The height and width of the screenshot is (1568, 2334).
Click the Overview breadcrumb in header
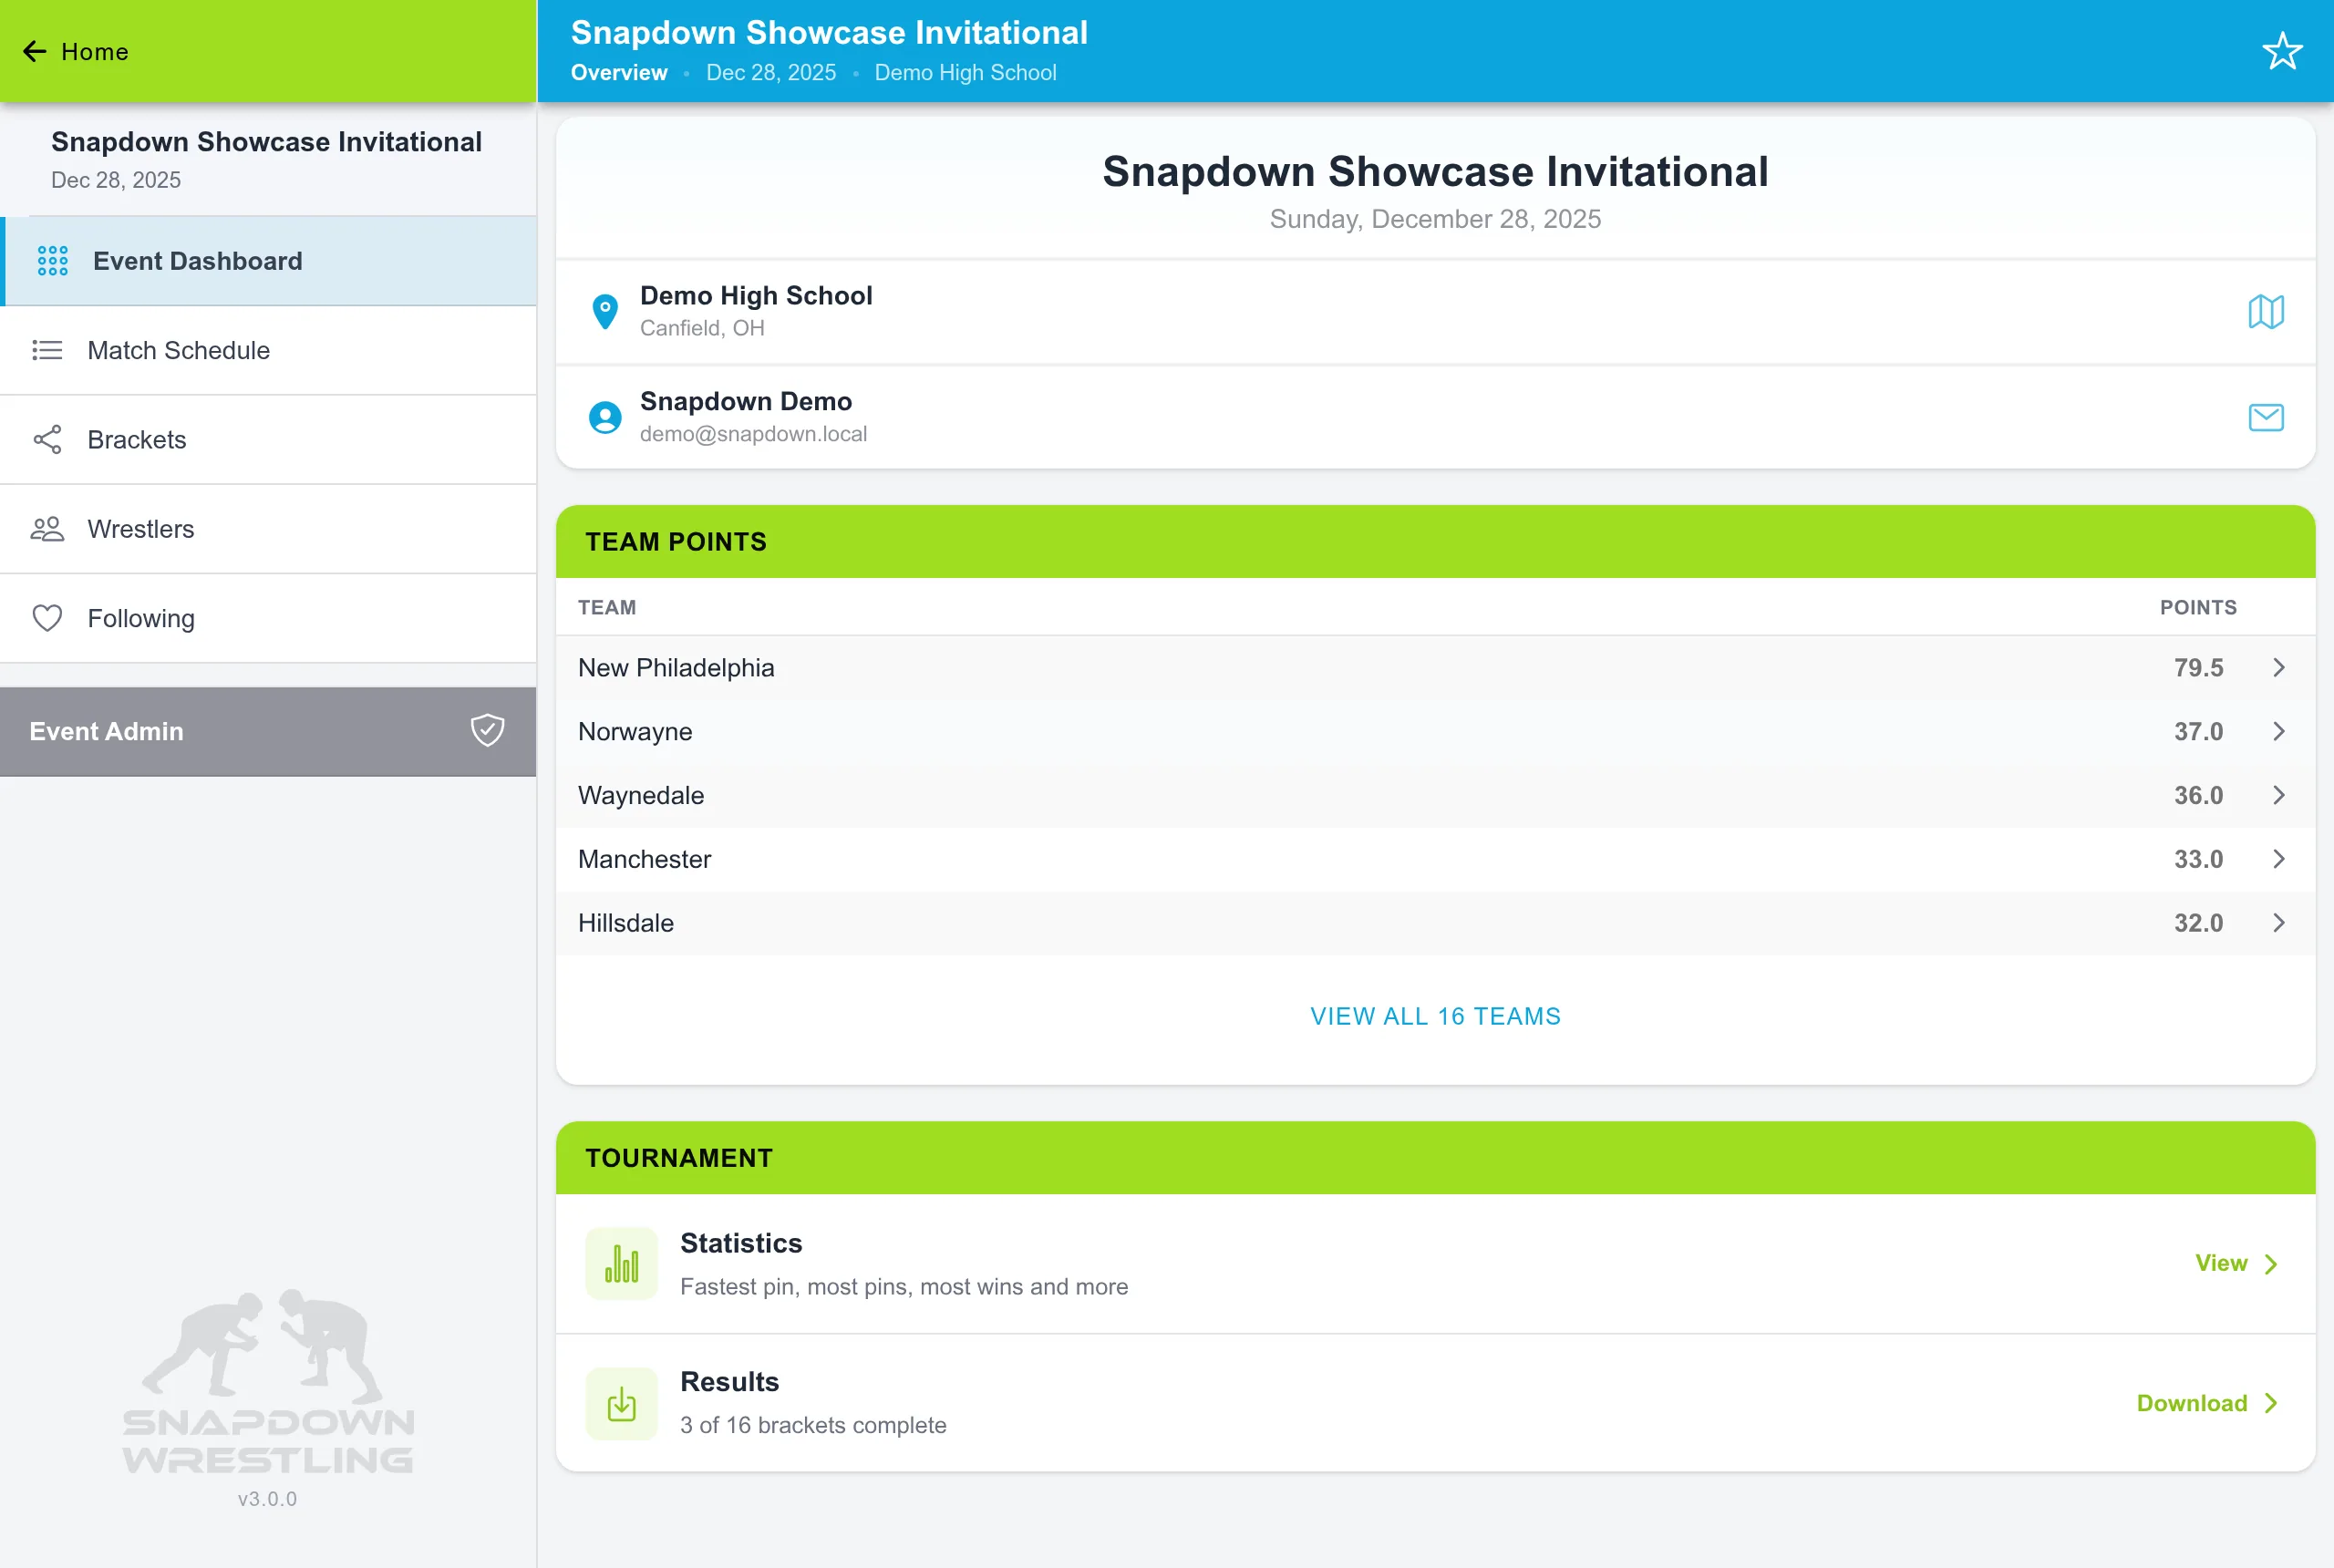[x=619, y=73]
